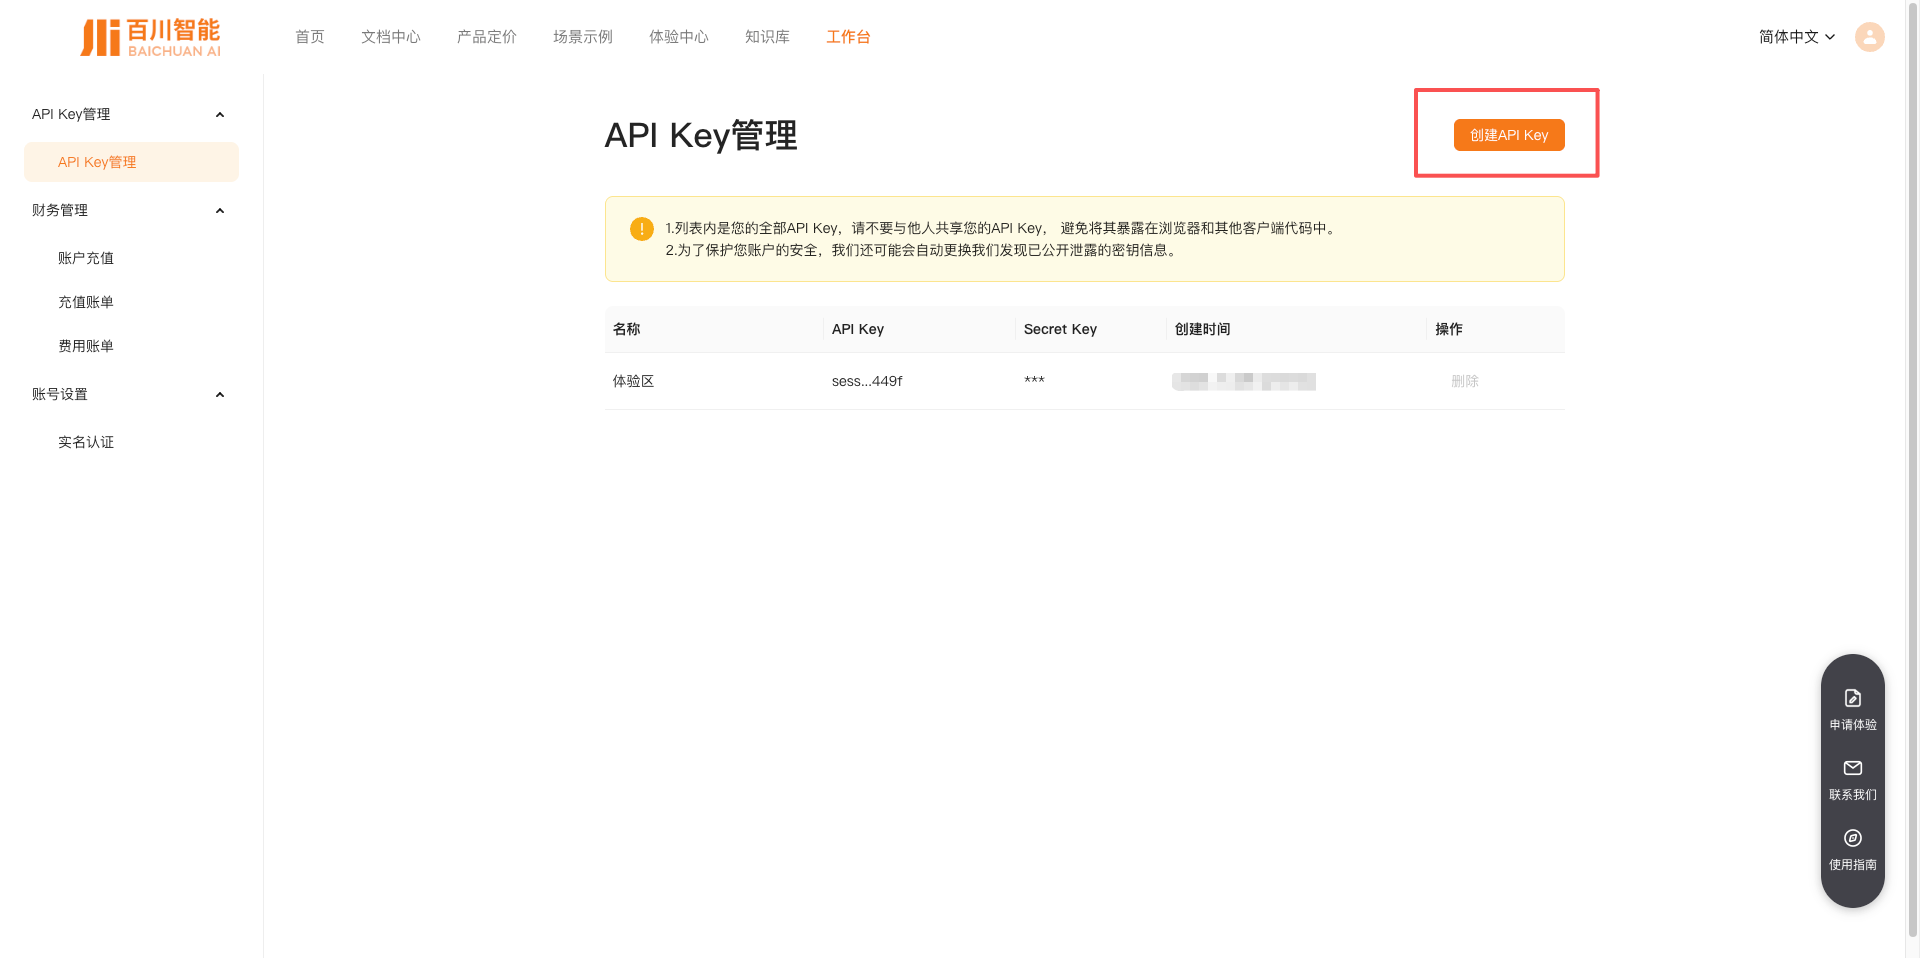Click 删除 for the 体验区 key
Screen dimensions: 1920x958
coord(1464,381)
